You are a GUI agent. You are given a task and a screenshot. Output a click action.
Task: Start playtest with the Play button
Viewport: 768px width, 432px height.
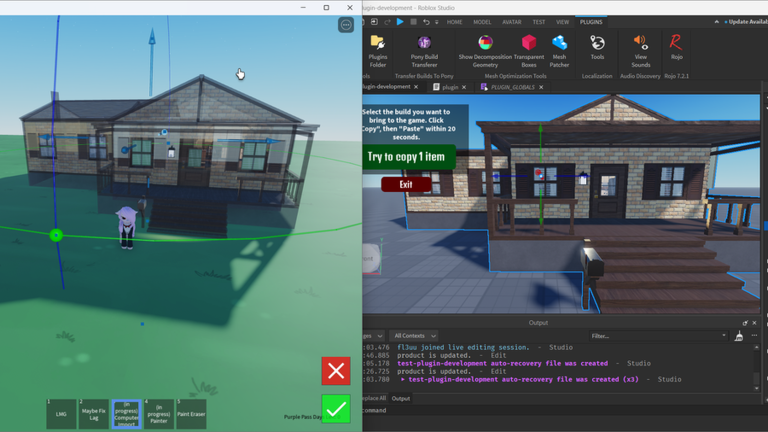pos(400,22)
